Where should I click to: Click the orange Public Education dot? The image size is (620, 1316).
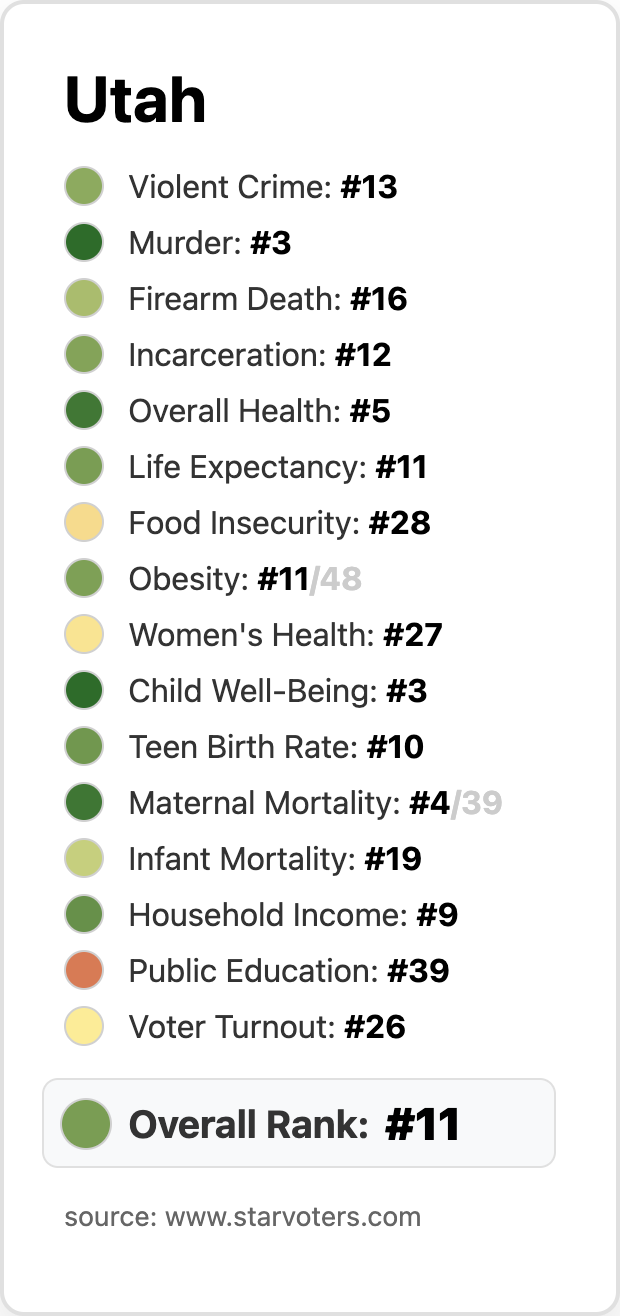pos(84,971)
